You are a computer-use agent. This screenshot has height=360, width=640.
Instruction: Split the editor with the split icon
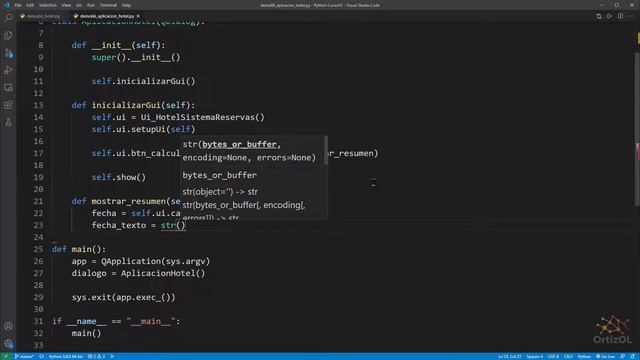[x=620, y=16]
